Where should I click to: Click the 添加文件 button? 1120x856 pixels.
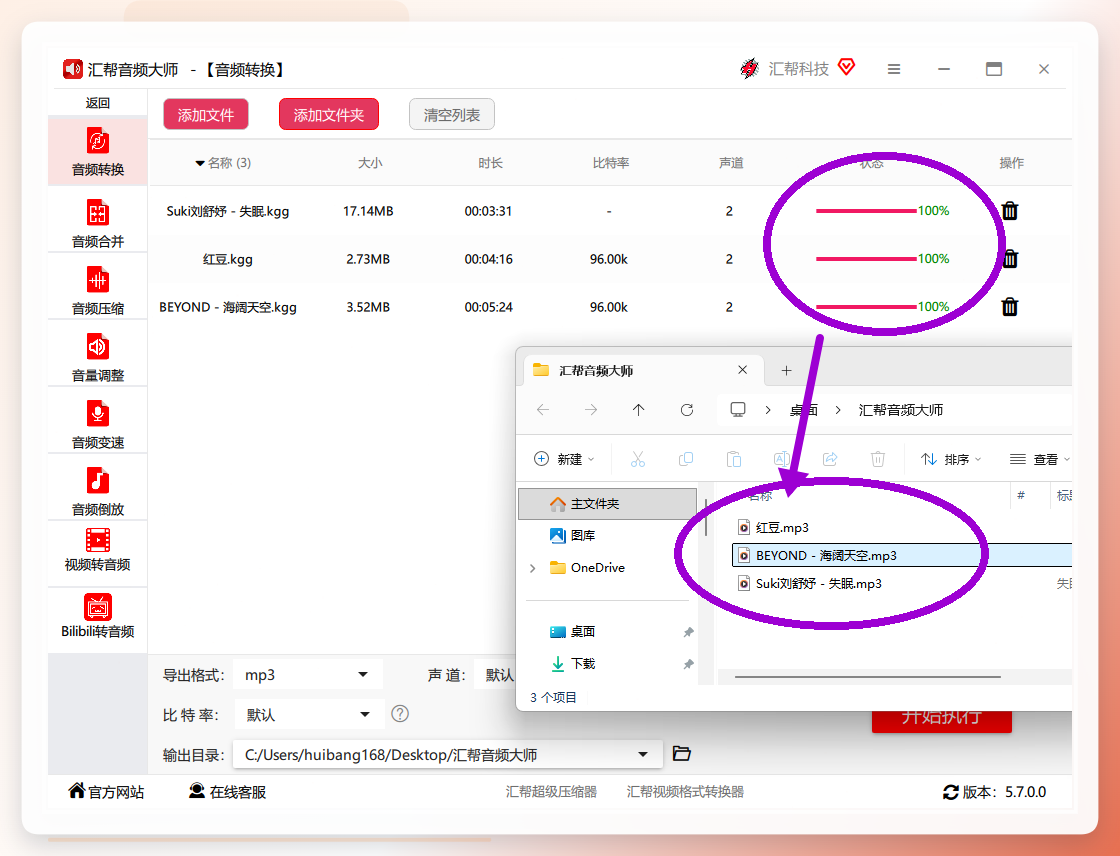coord(206,114)
